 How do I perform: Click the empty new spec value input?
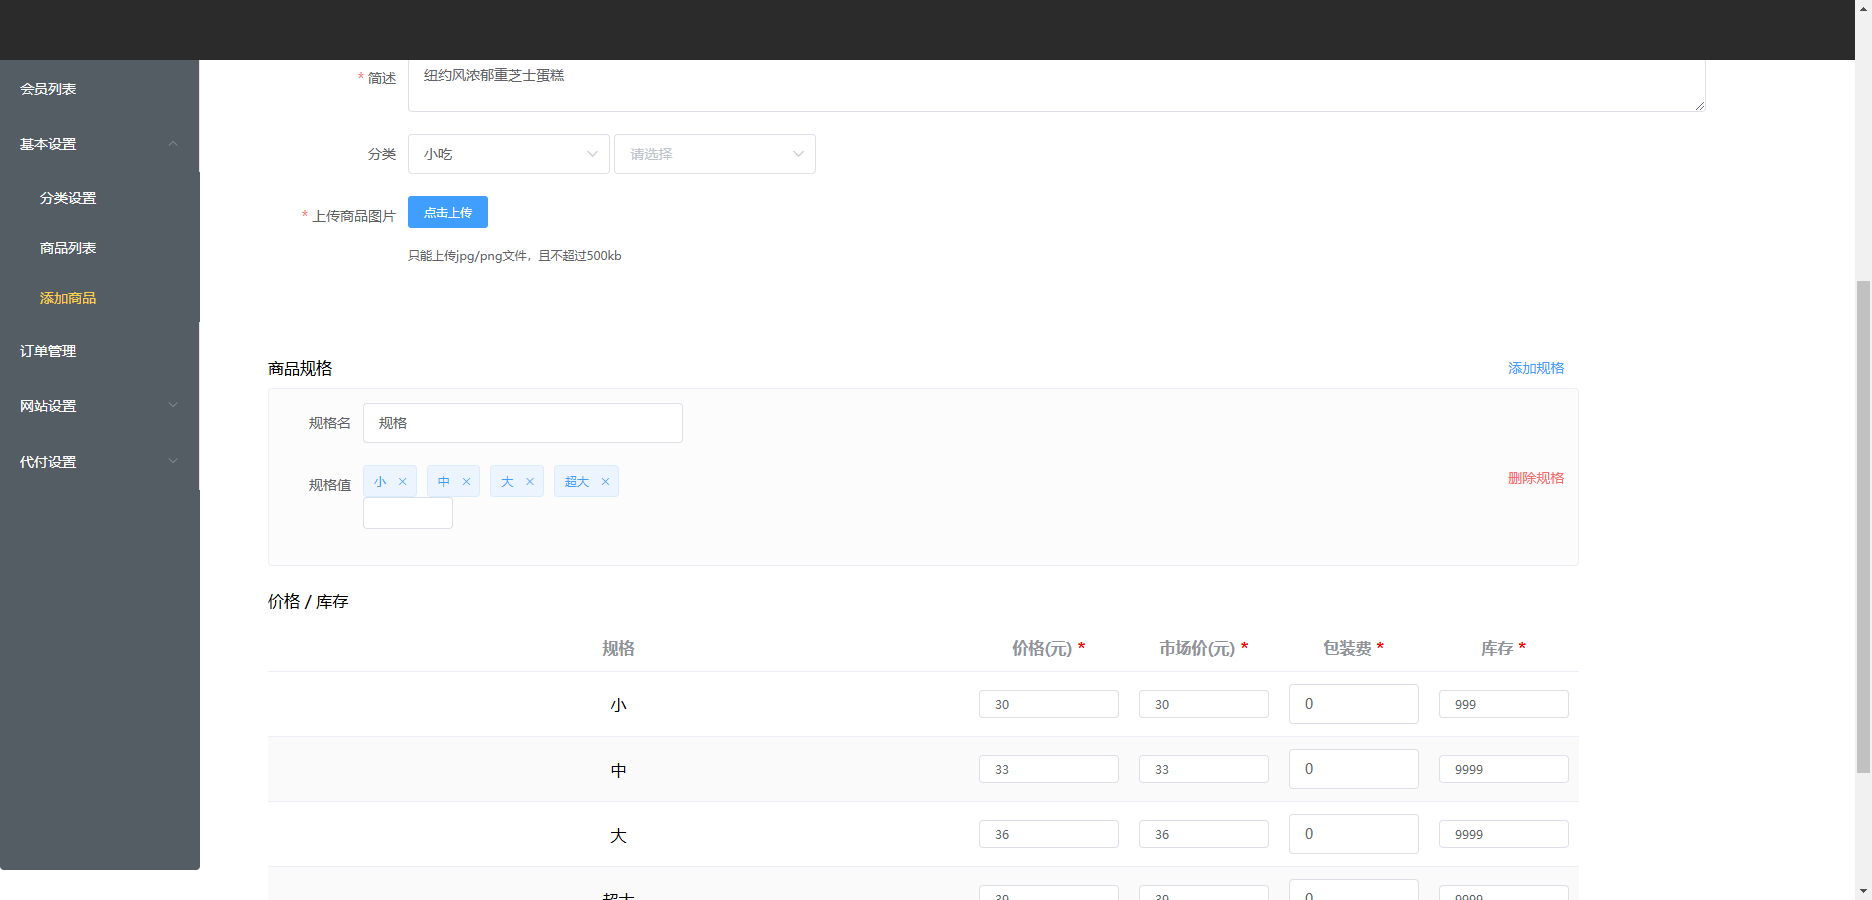click(407, 513)
